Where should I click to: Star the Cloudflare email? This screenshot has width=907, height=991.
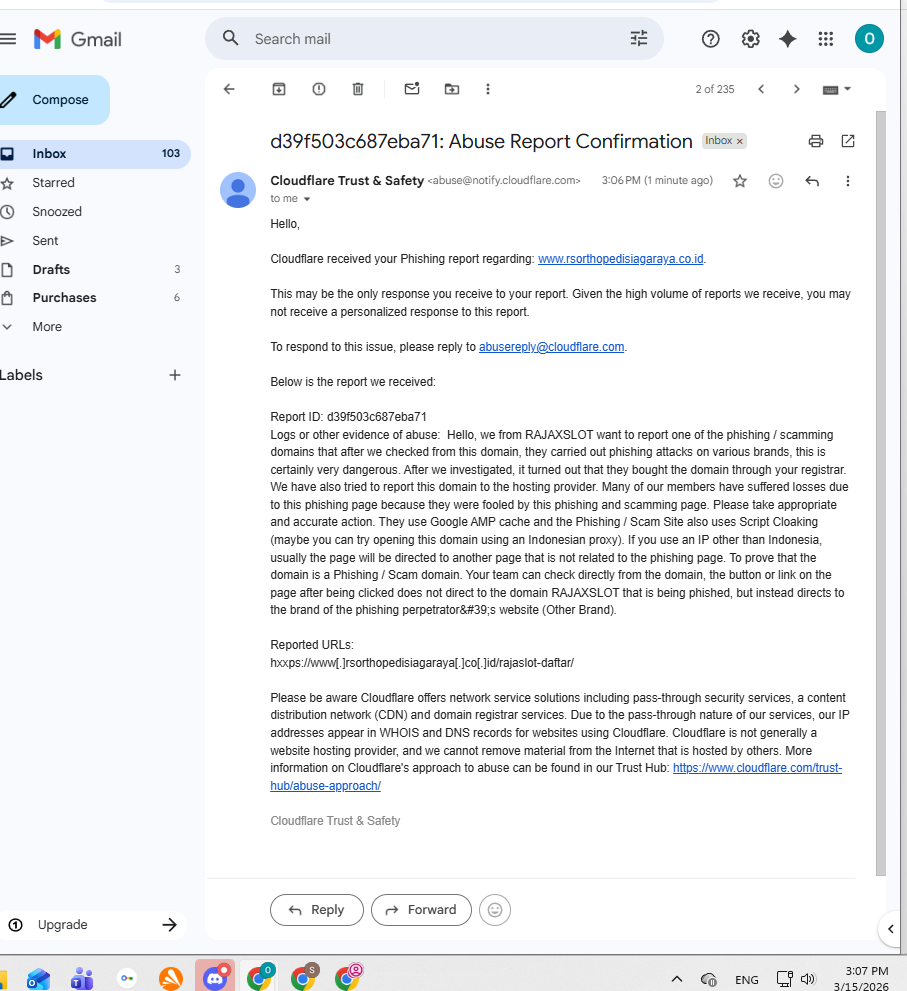click(740, 181)
